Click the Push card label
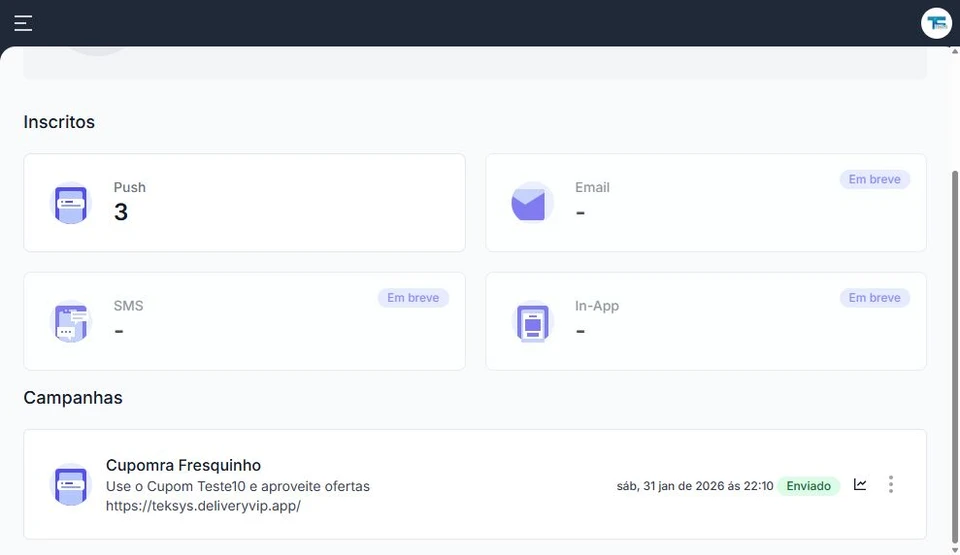The width and height of the screenshot is (960, 555). click(130, 187)
